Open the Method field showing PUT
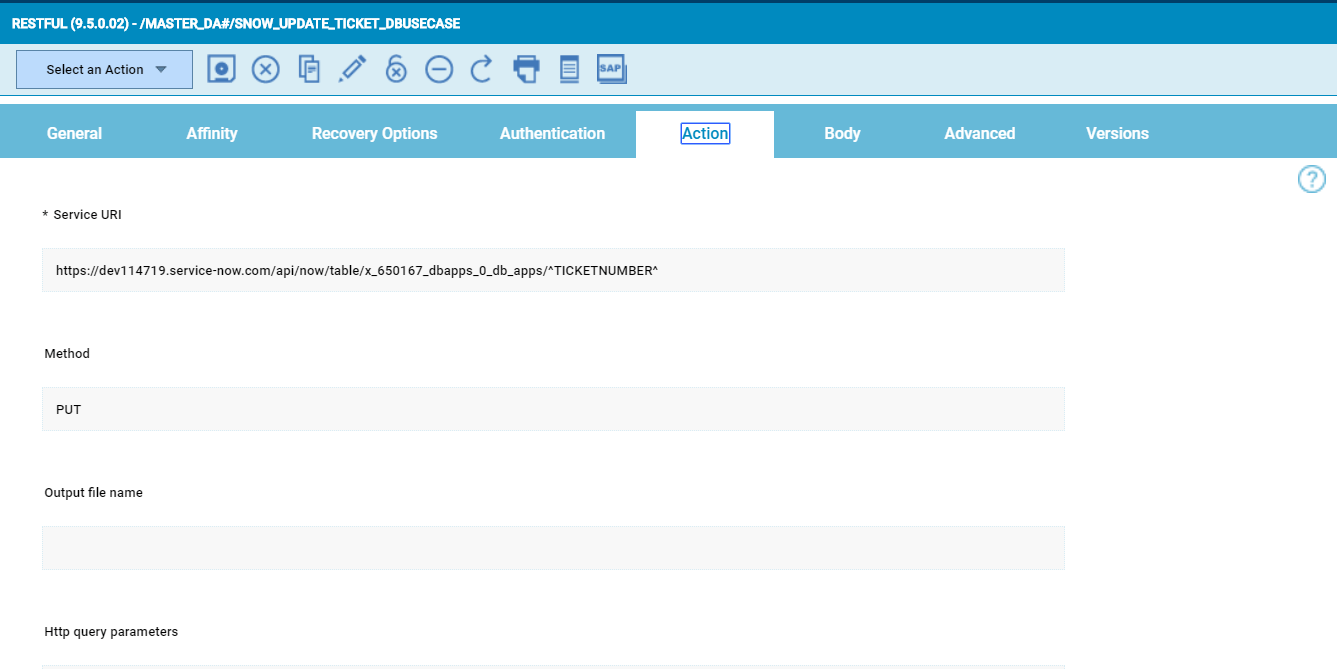1337x669 pixels. click(x=553, y=408)
